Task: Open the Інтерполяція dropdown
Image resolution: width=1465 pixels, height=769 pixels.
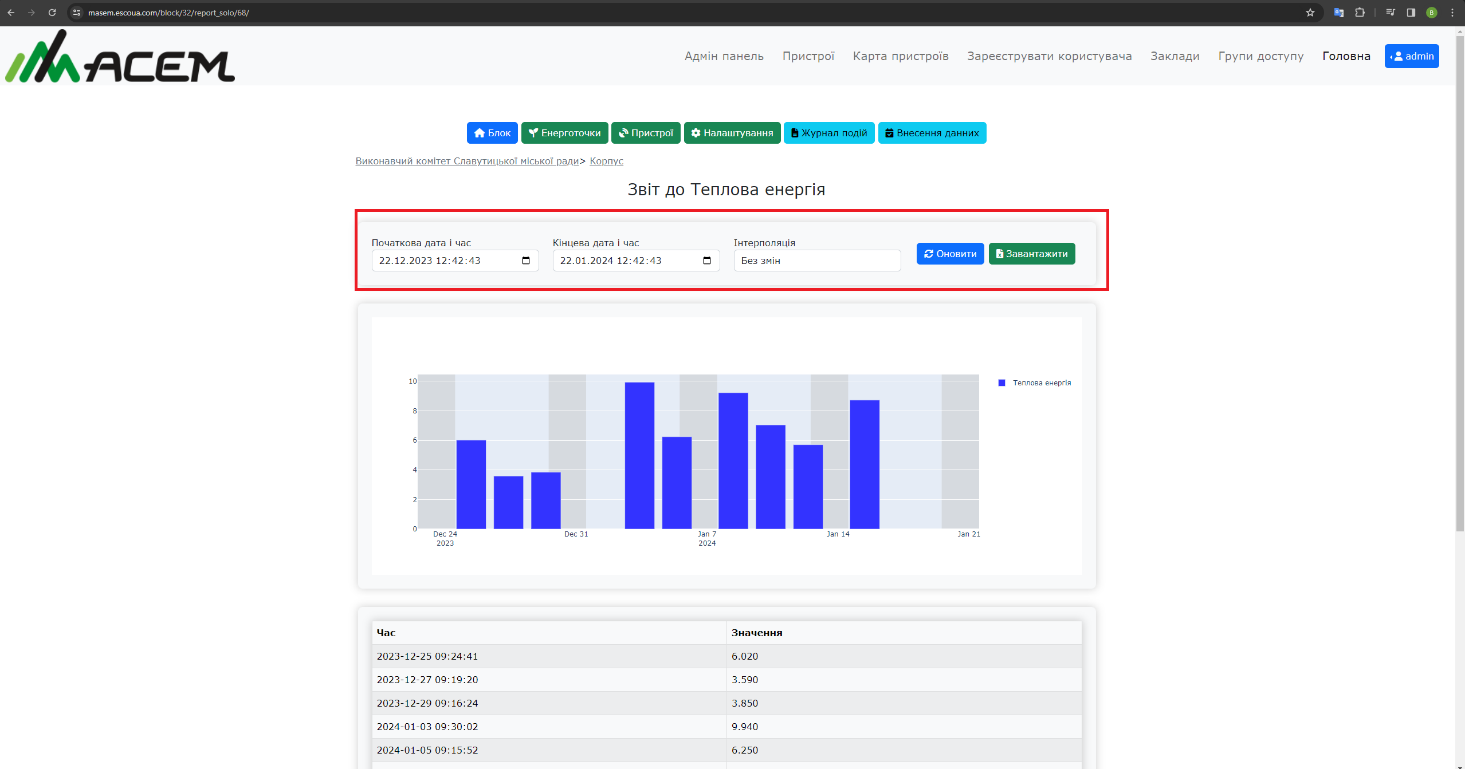Action: point(816,261)
